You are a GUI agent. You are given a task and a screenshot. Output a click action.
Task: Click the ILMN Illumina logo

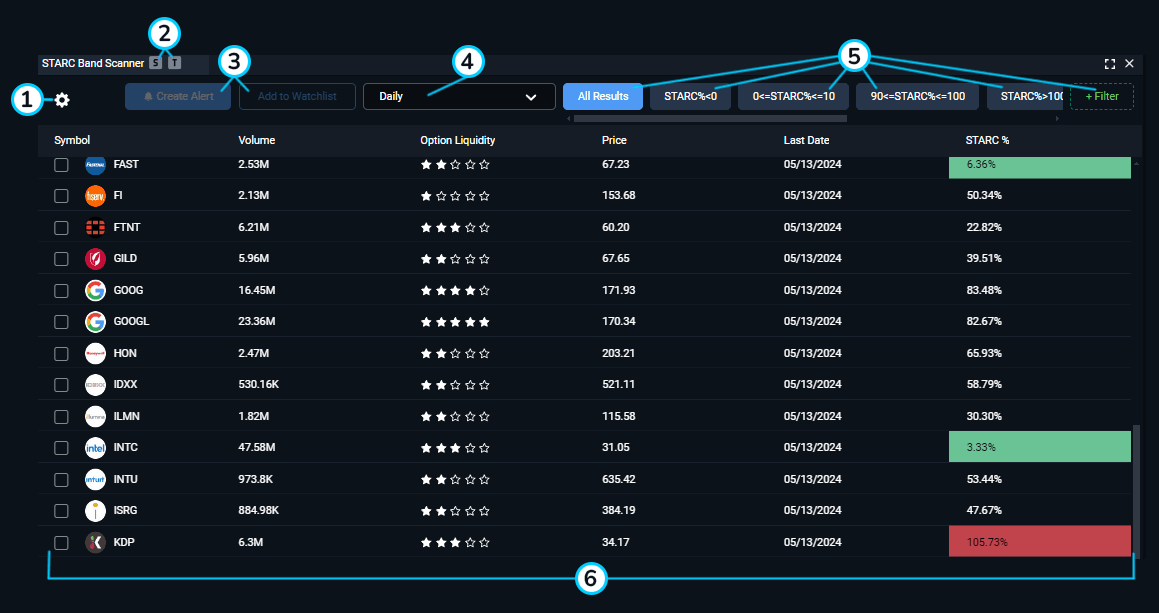[95, 416]
